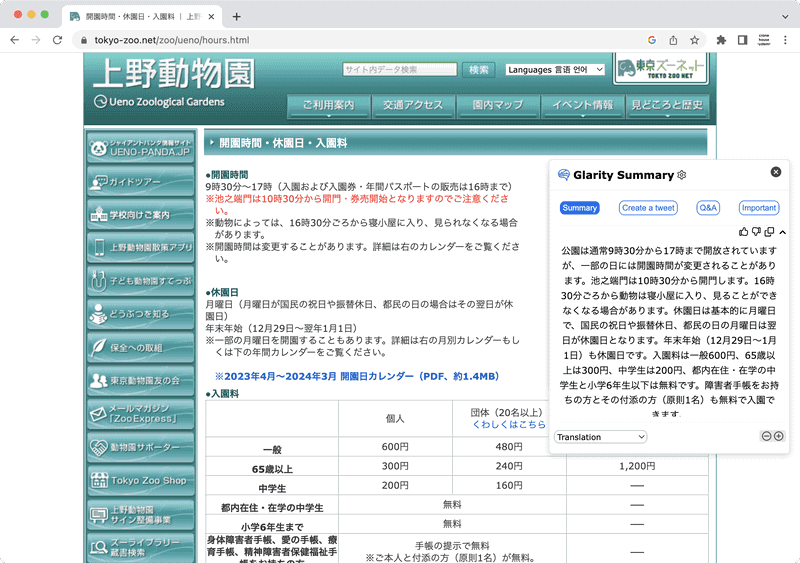
Task: Open 動物園サポーター sidebar item
Action: [140, 447]
